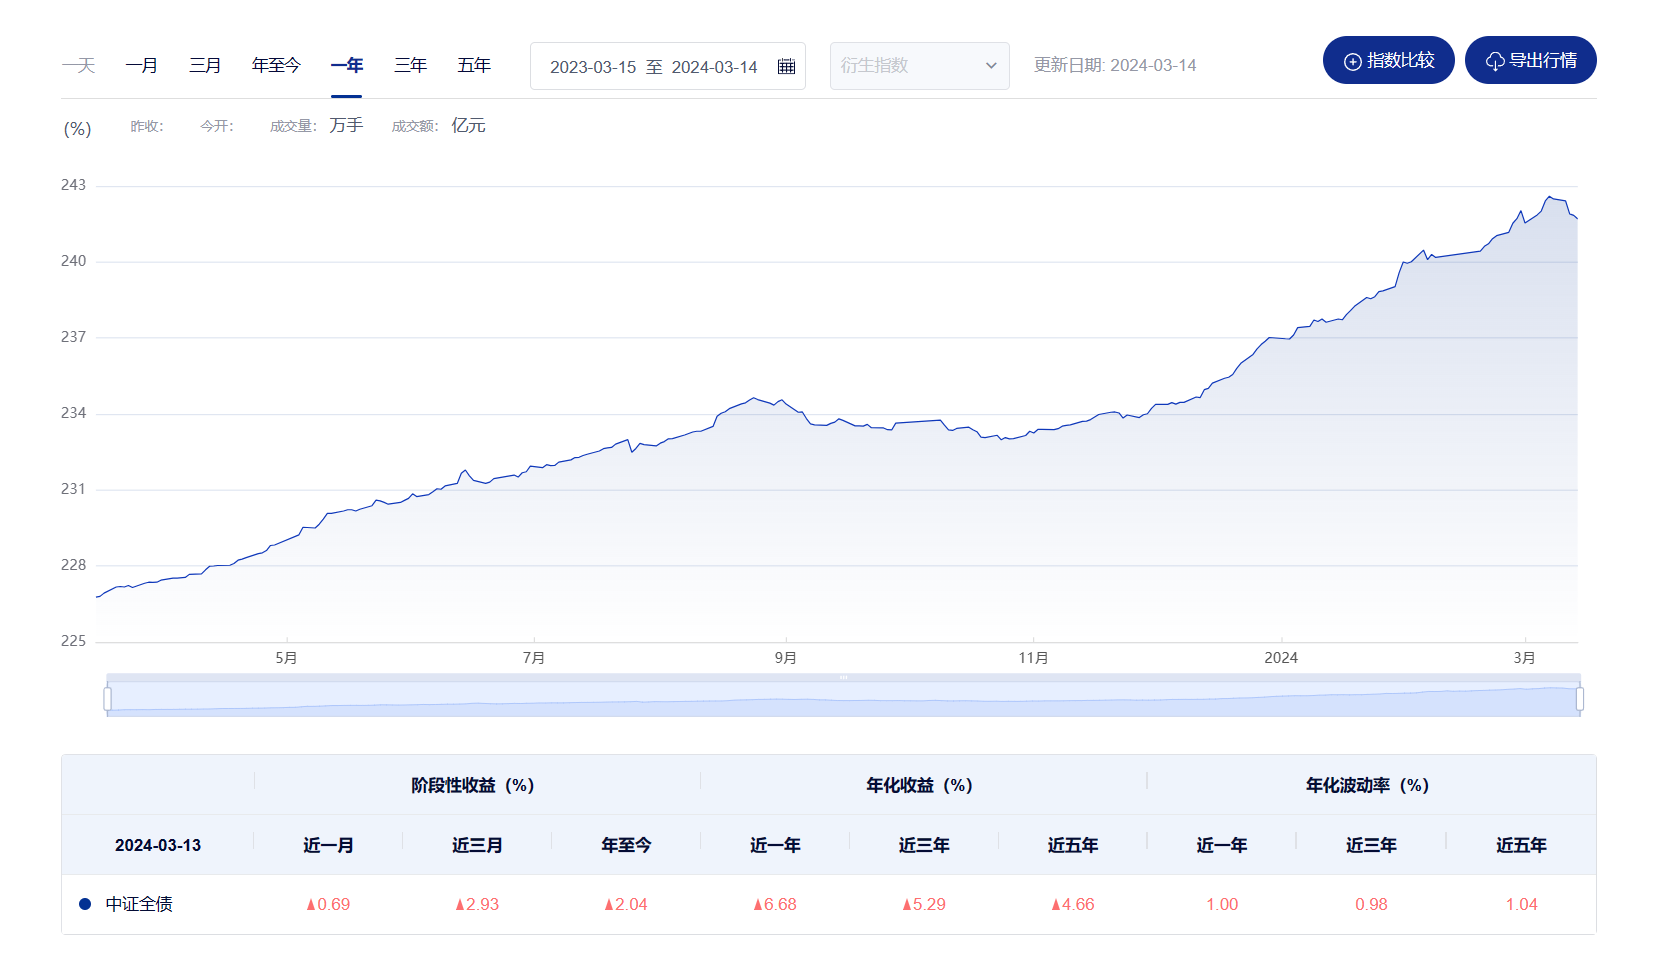Select the 一年 range tab
Image resolution: width=1654 pixels, height=954 pixels.
tap(346, 66)
